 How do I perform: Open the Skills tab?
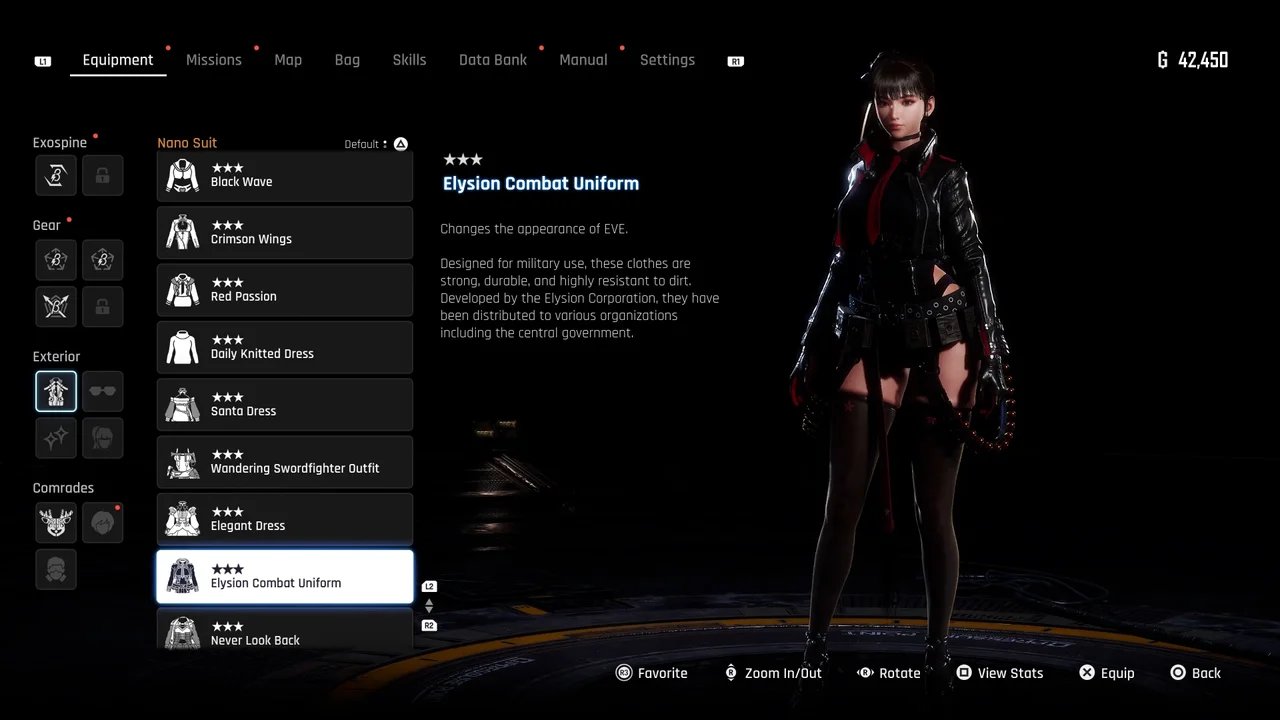coord(409,60)
